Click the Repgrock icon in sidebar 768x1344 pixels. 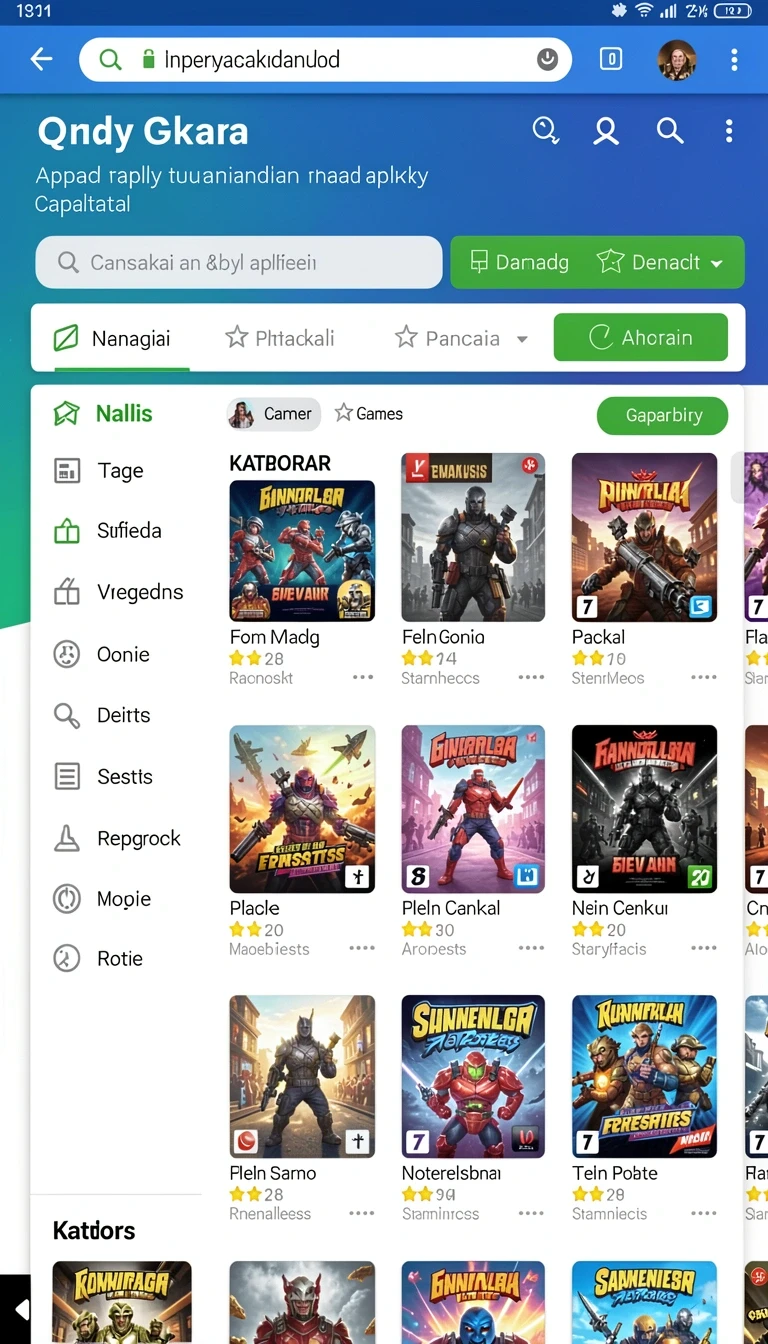point(67,839)
